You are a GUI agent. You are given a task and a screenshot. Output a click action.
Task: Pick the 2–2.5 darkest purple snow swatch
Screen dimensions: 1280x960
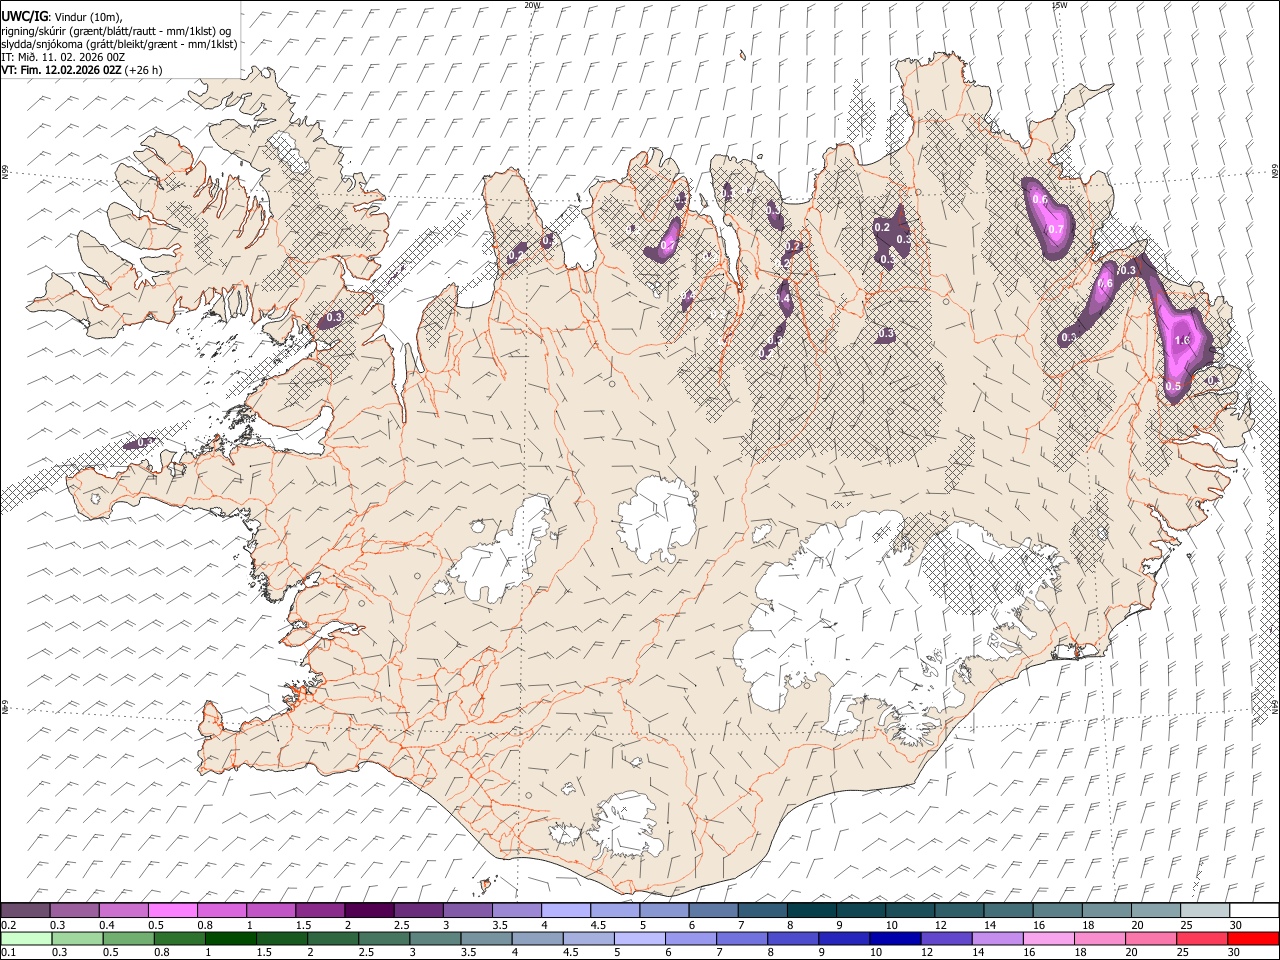(x=369, y=910)
